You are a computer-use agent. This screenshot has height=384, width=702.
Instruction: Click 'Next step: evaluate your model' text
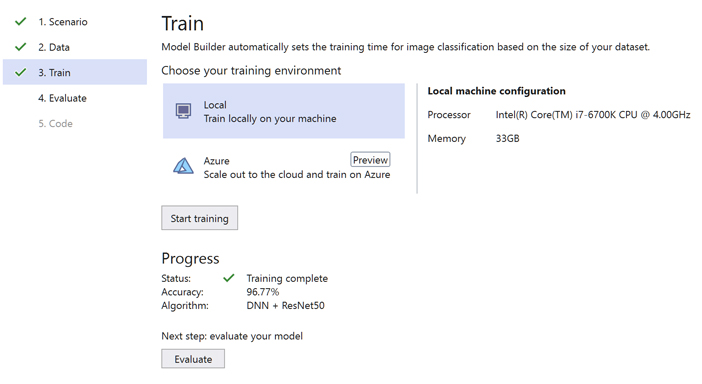click(x=232, y=336)
